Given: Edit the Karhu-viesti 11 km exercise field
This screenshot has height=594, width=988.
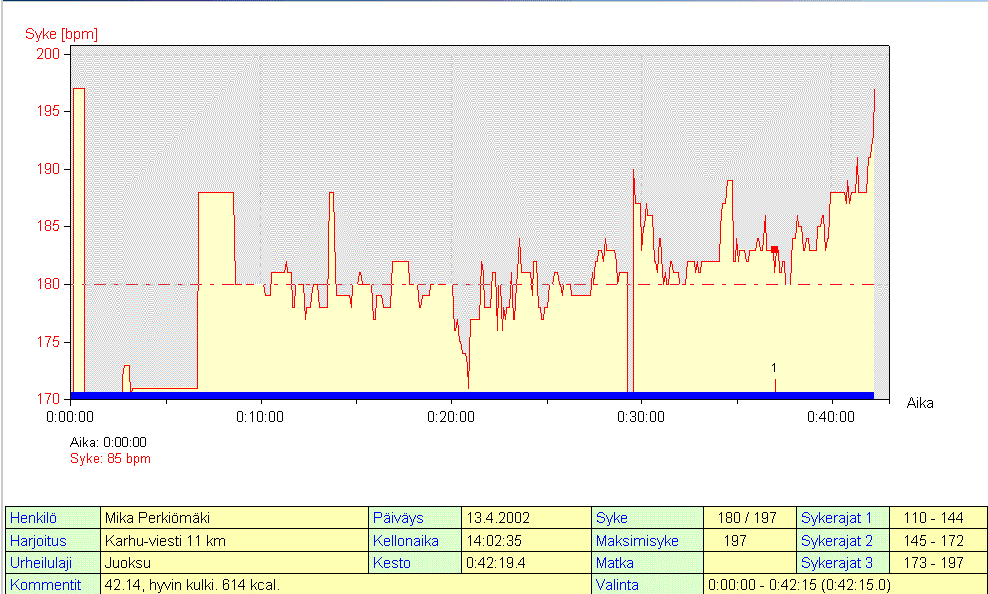Looking at the screenshot, I should [x=235, y=541].
